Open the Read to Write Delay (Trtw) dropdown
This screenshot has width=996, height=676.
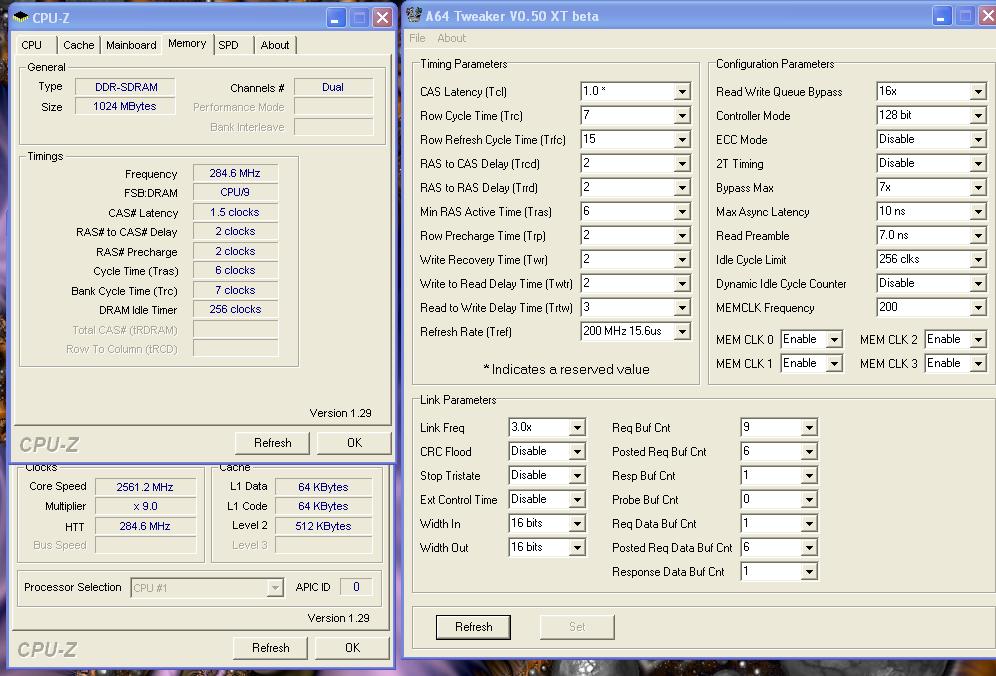682,308
